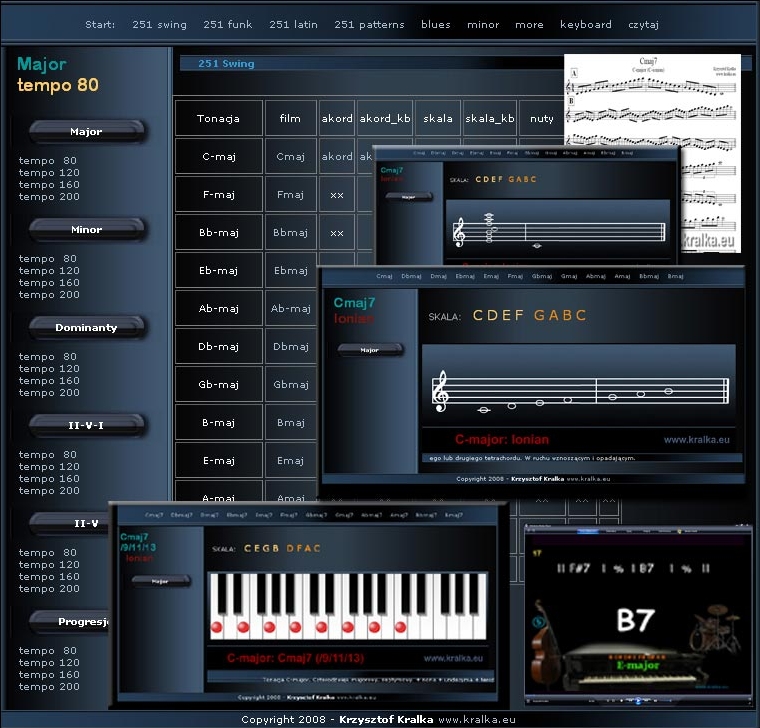Click the Major button in the Ionian scale window
The height and width of the screenshot is (728, 760).
pos(370,349)
